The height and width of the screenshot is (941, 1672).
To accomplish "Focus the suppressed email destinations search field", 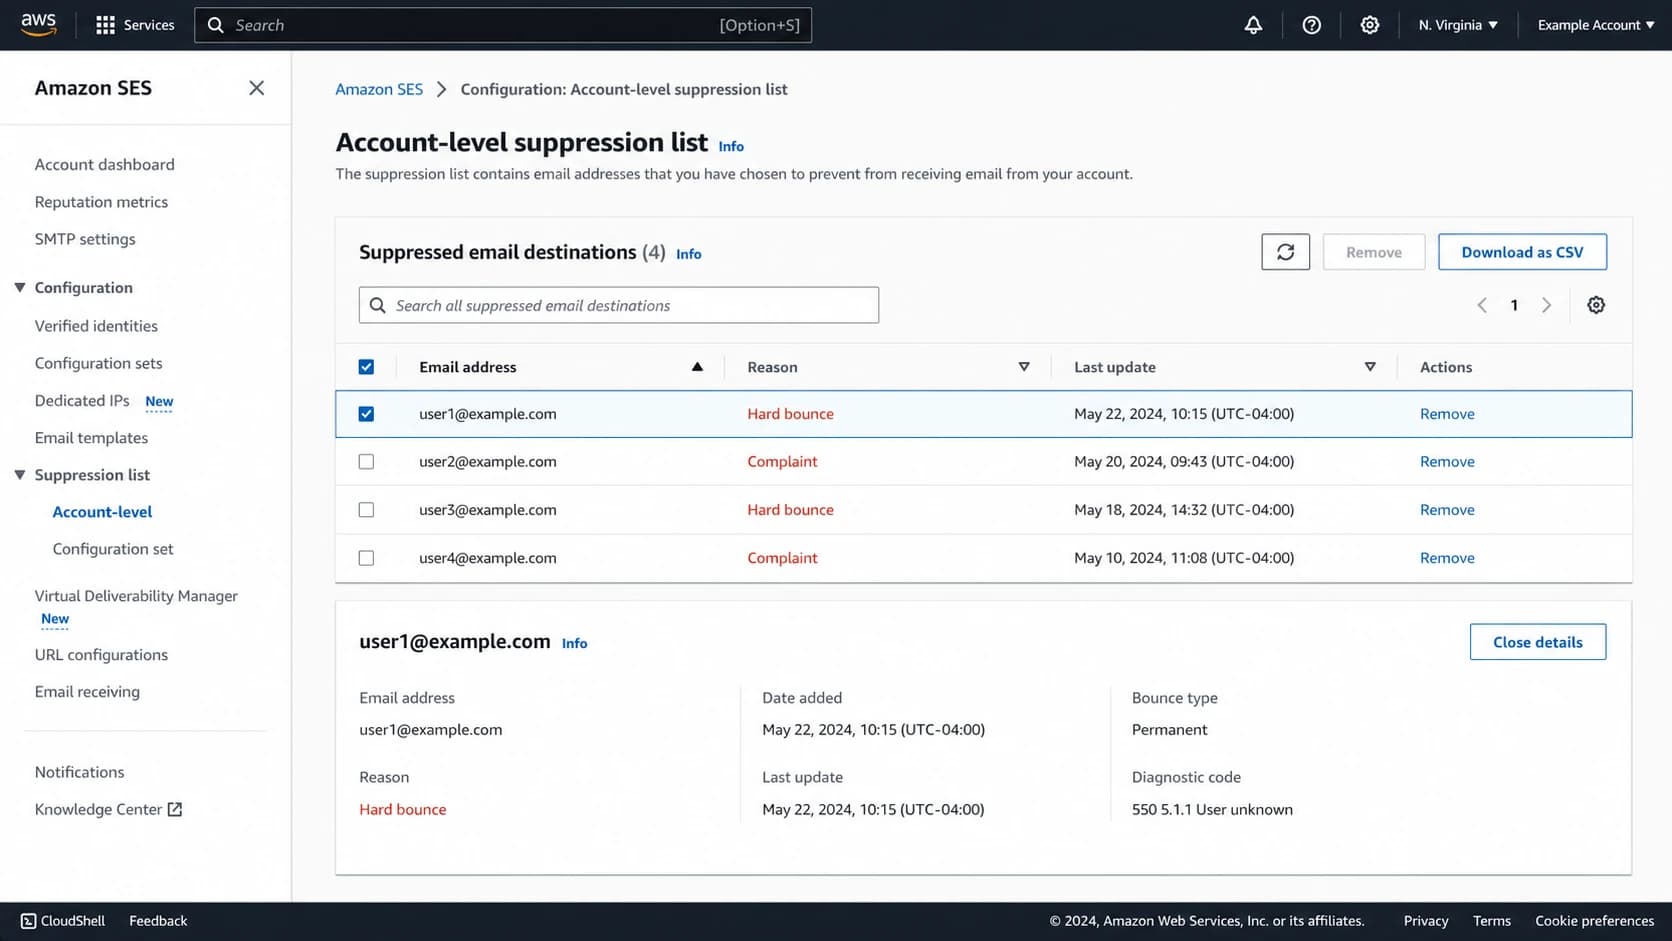I will [619, 305].
